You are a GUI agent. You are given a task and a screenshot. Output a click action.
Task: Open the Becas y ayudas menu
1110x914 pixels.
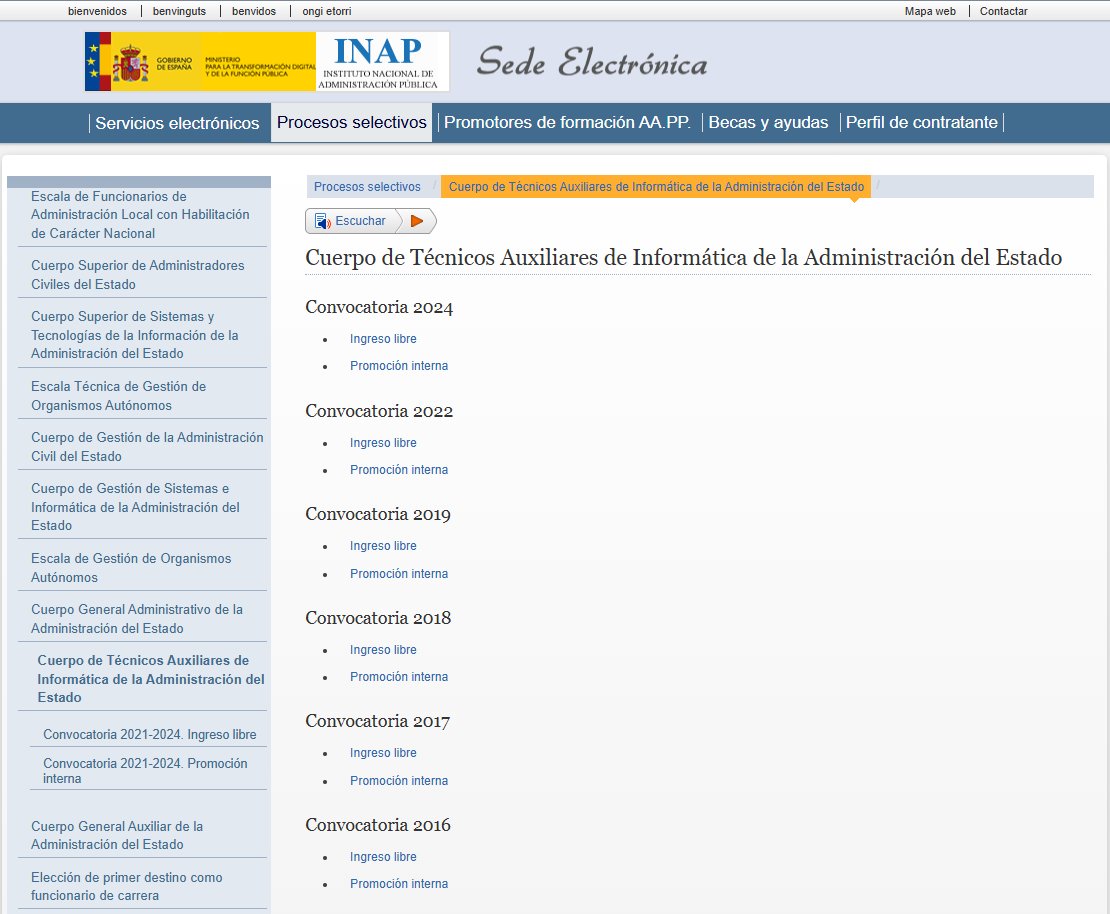768,122
